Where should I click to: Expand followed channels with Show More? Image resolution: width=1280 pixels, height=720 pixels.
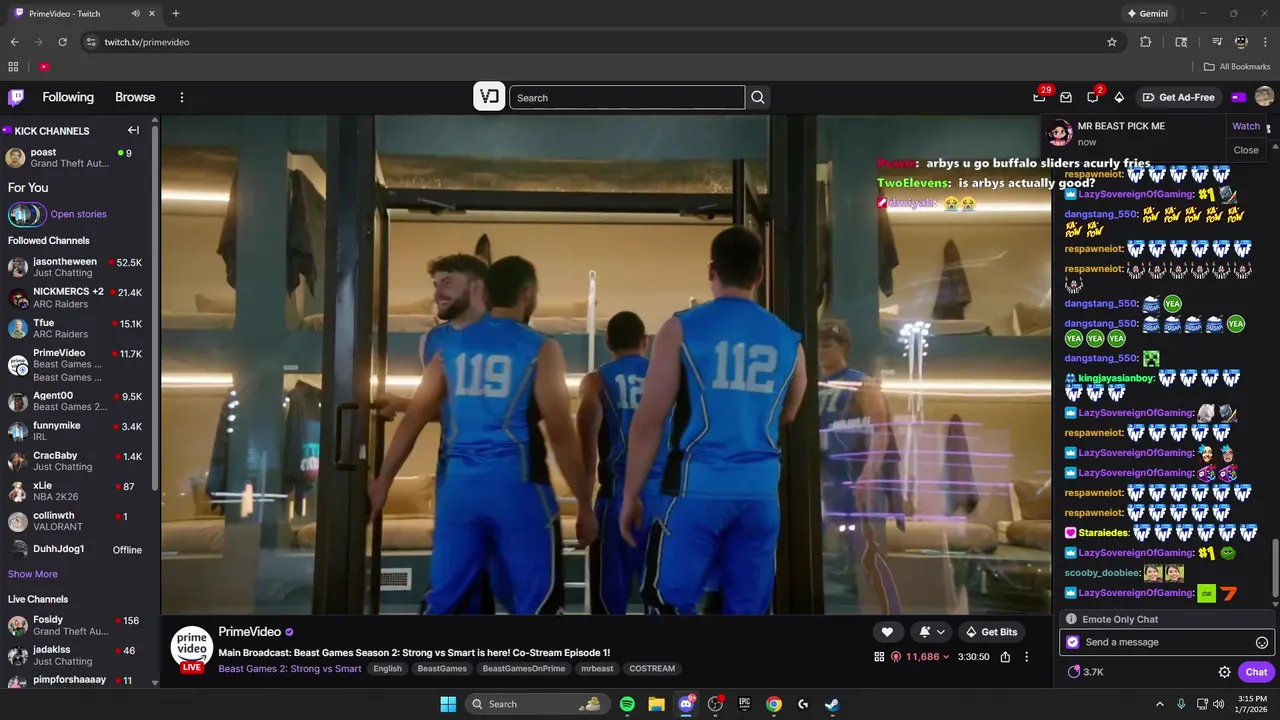tap(33, 574)
